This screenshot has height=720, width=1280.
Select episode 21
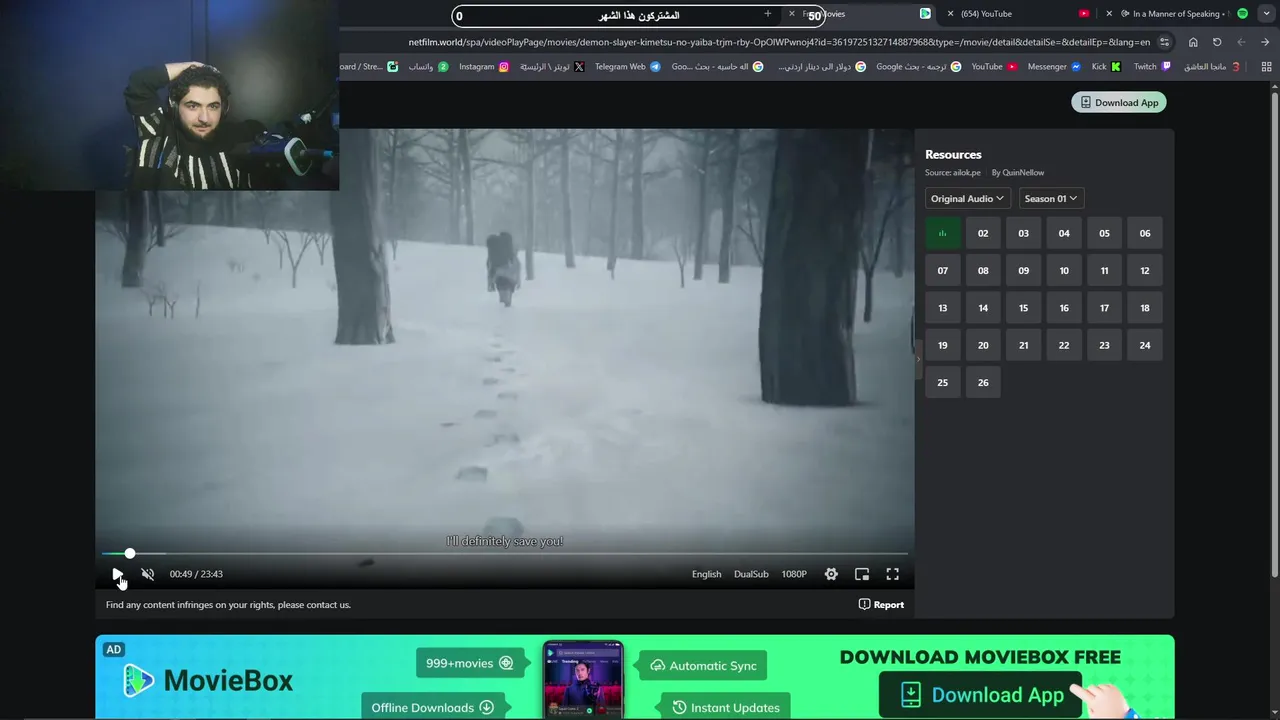tap(1023, 345)
